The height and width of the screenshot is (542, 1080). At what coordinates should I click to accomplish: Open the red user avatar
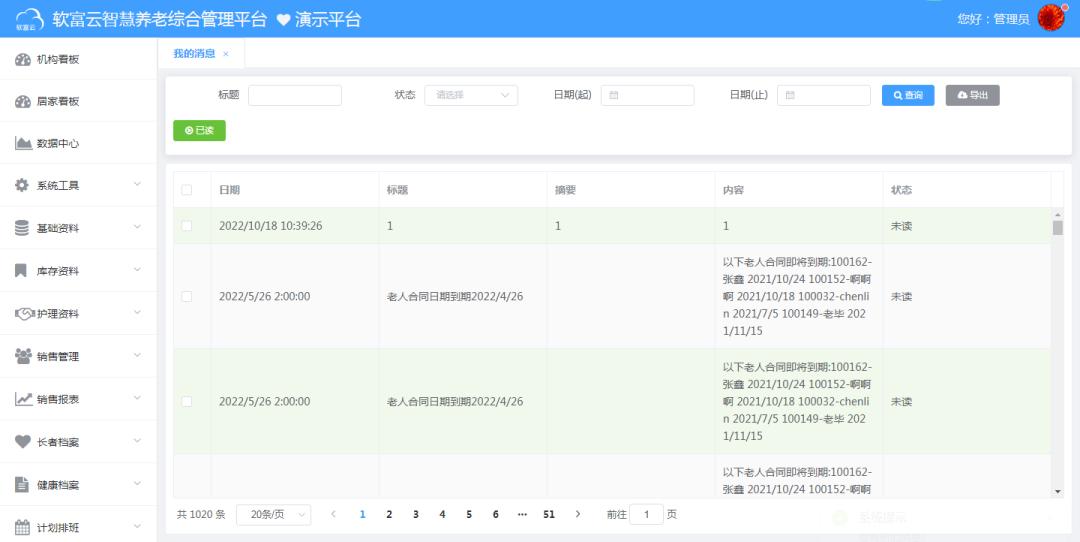1050,18
